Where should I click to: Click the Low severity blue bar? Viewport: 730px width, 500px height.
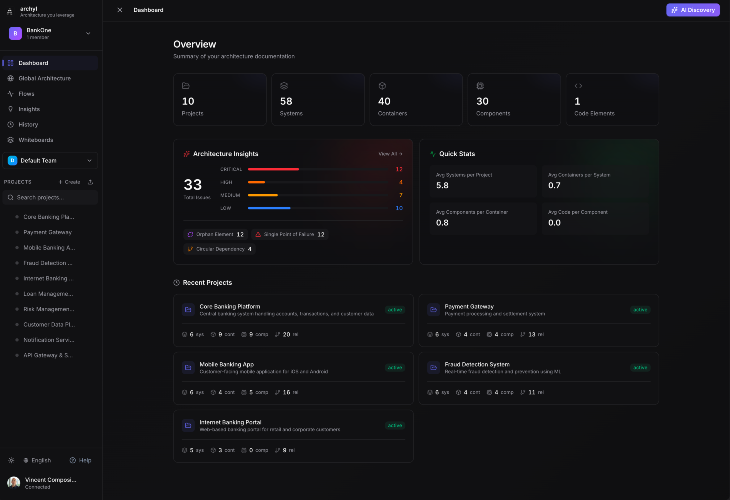(269, 208)
